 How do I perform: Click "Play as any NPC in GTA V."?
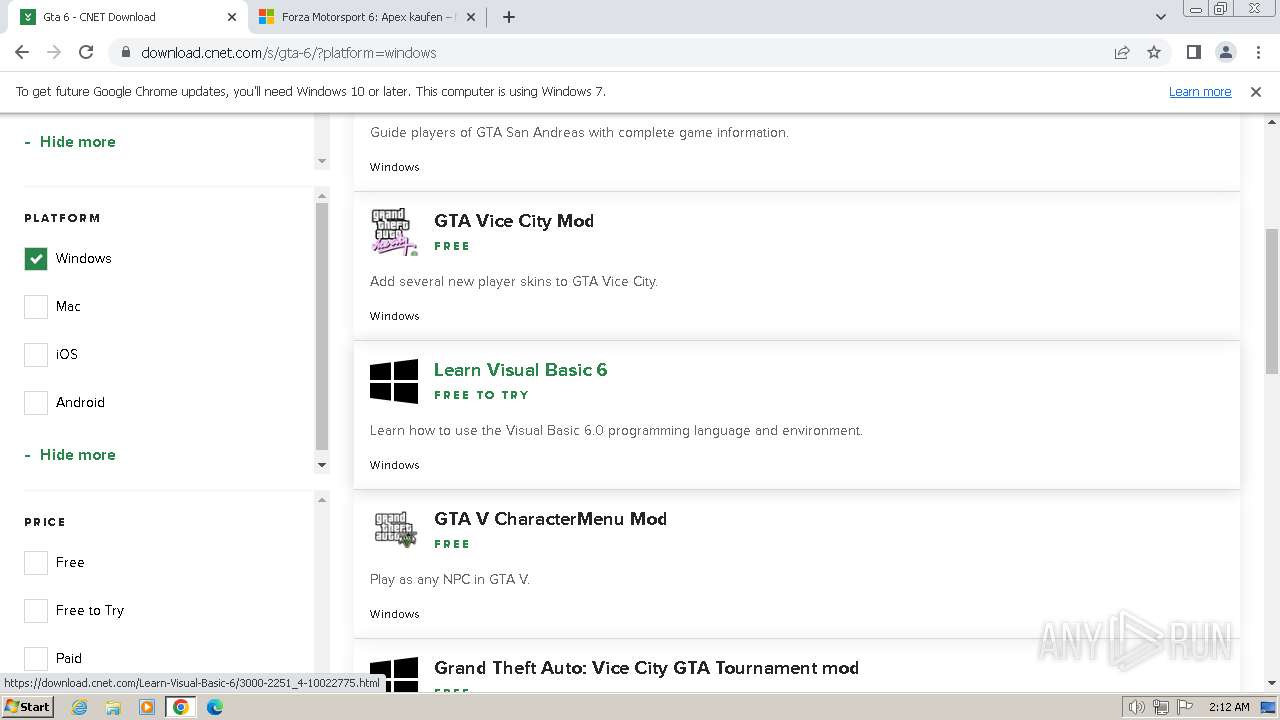click(x=450, y=580)
